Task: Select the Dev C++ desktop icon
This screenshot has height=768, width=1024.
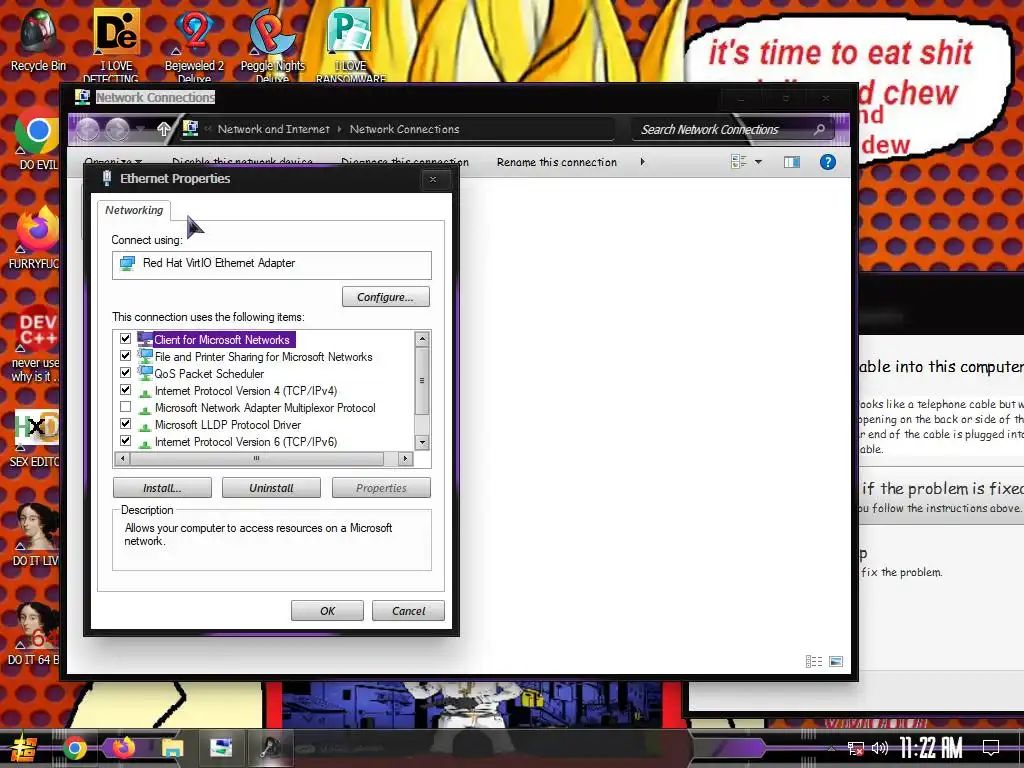Action: (36, 343)
